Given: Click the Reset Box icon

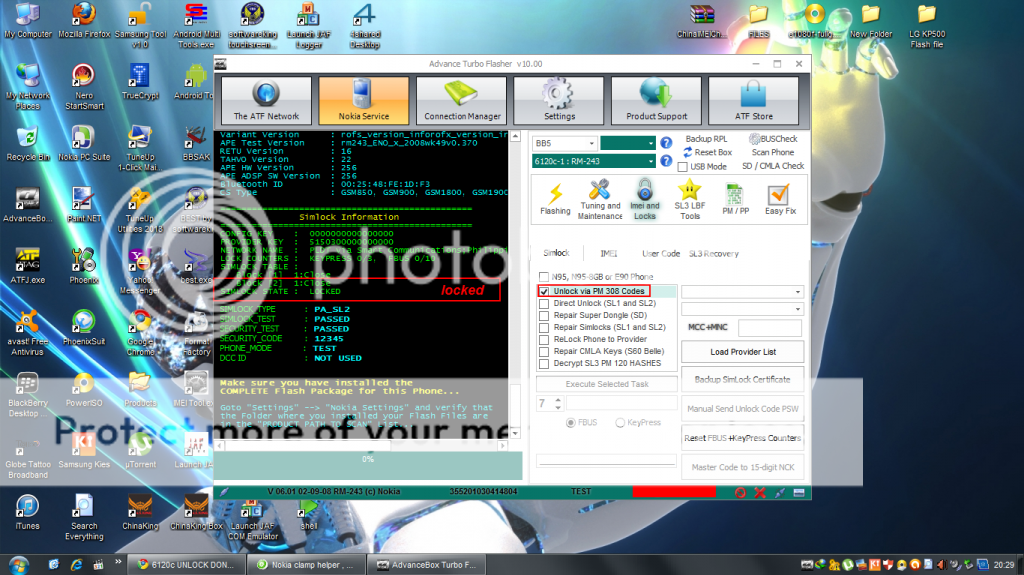Looking at the screenshot, I should 688,152.
